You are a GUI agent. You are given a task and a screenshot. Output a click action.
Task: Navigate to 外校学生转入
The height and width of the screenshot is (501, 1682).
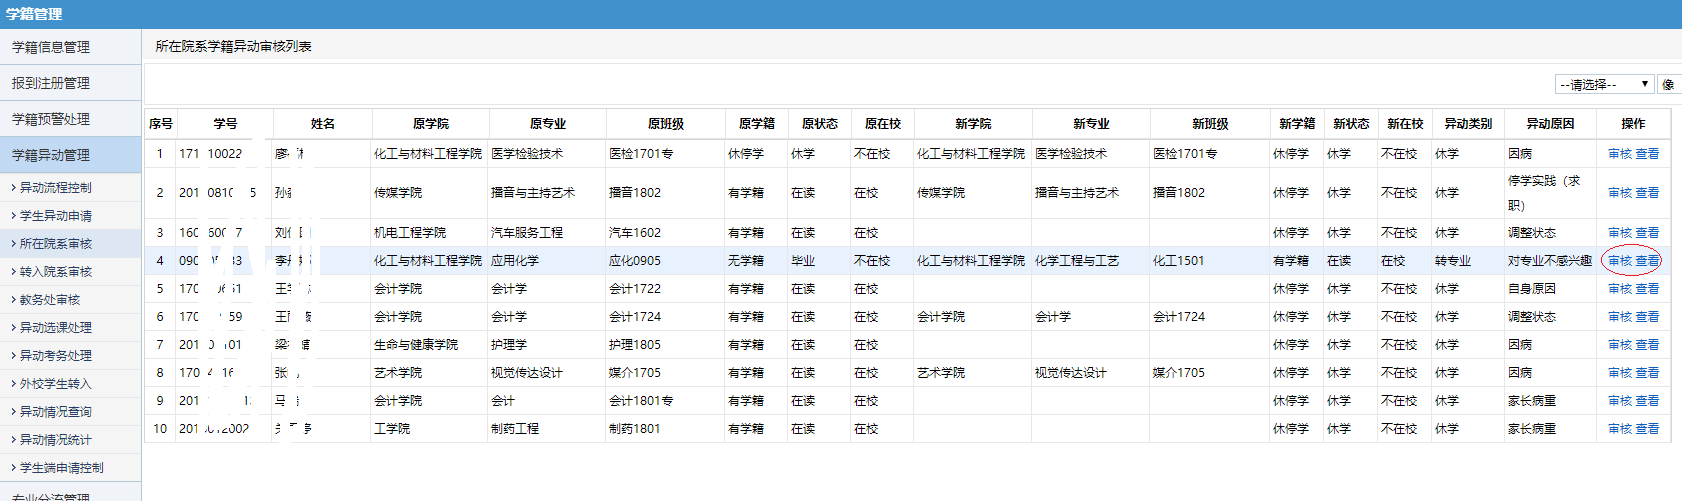click(x=56, y=384)
